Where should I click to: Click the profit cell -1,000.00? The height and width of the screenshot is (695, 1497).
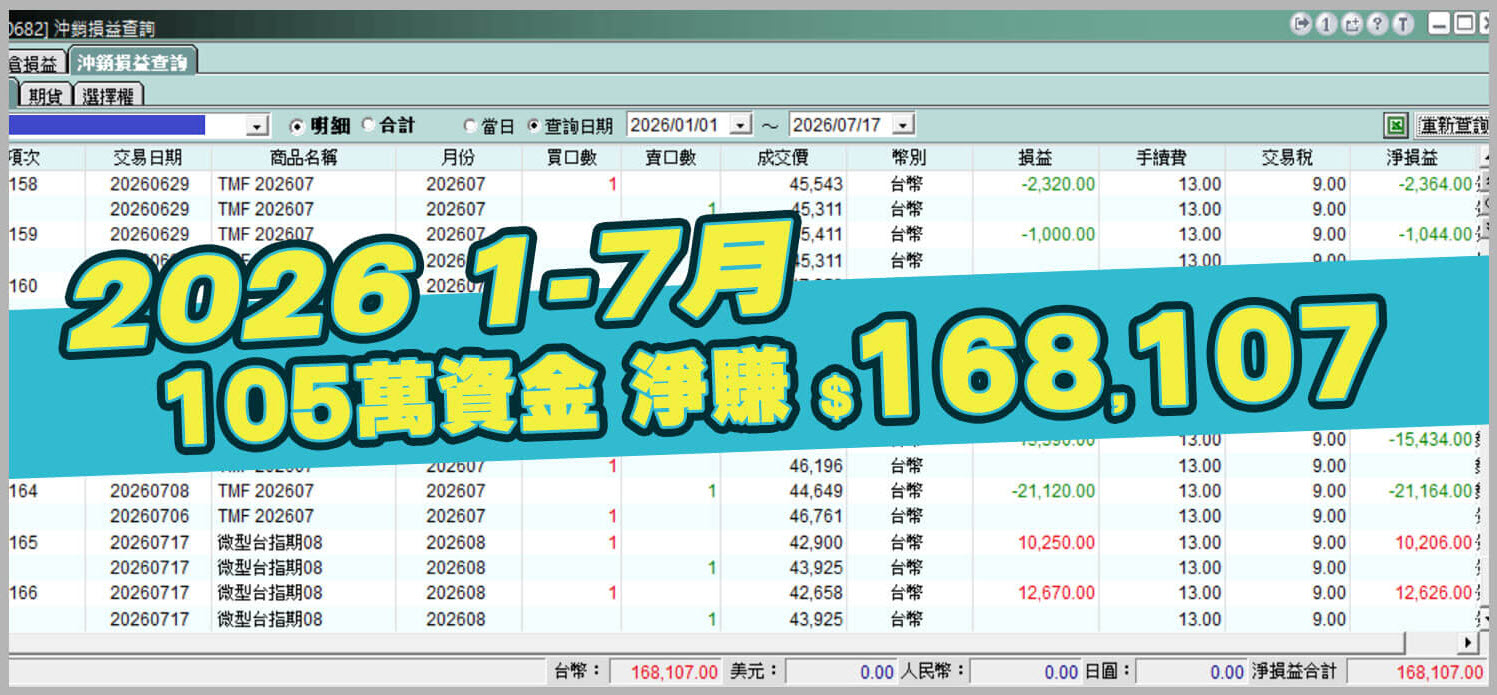[1058, 235]
